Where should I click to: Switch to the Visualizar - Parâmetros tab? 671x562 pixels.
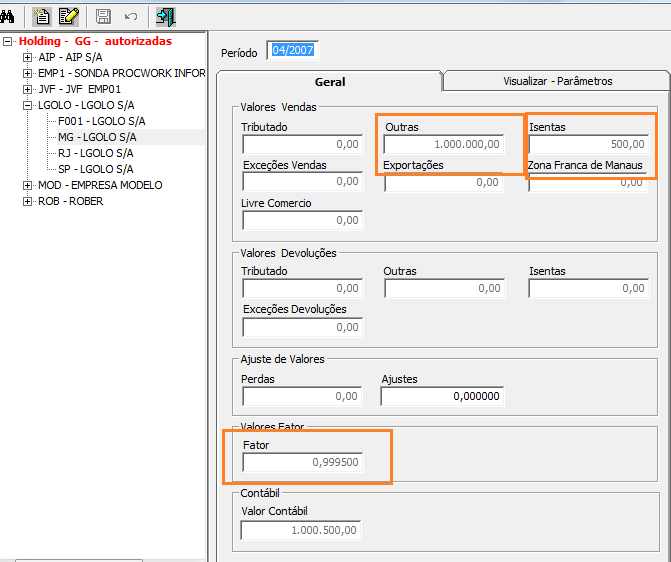pos(557,81)
